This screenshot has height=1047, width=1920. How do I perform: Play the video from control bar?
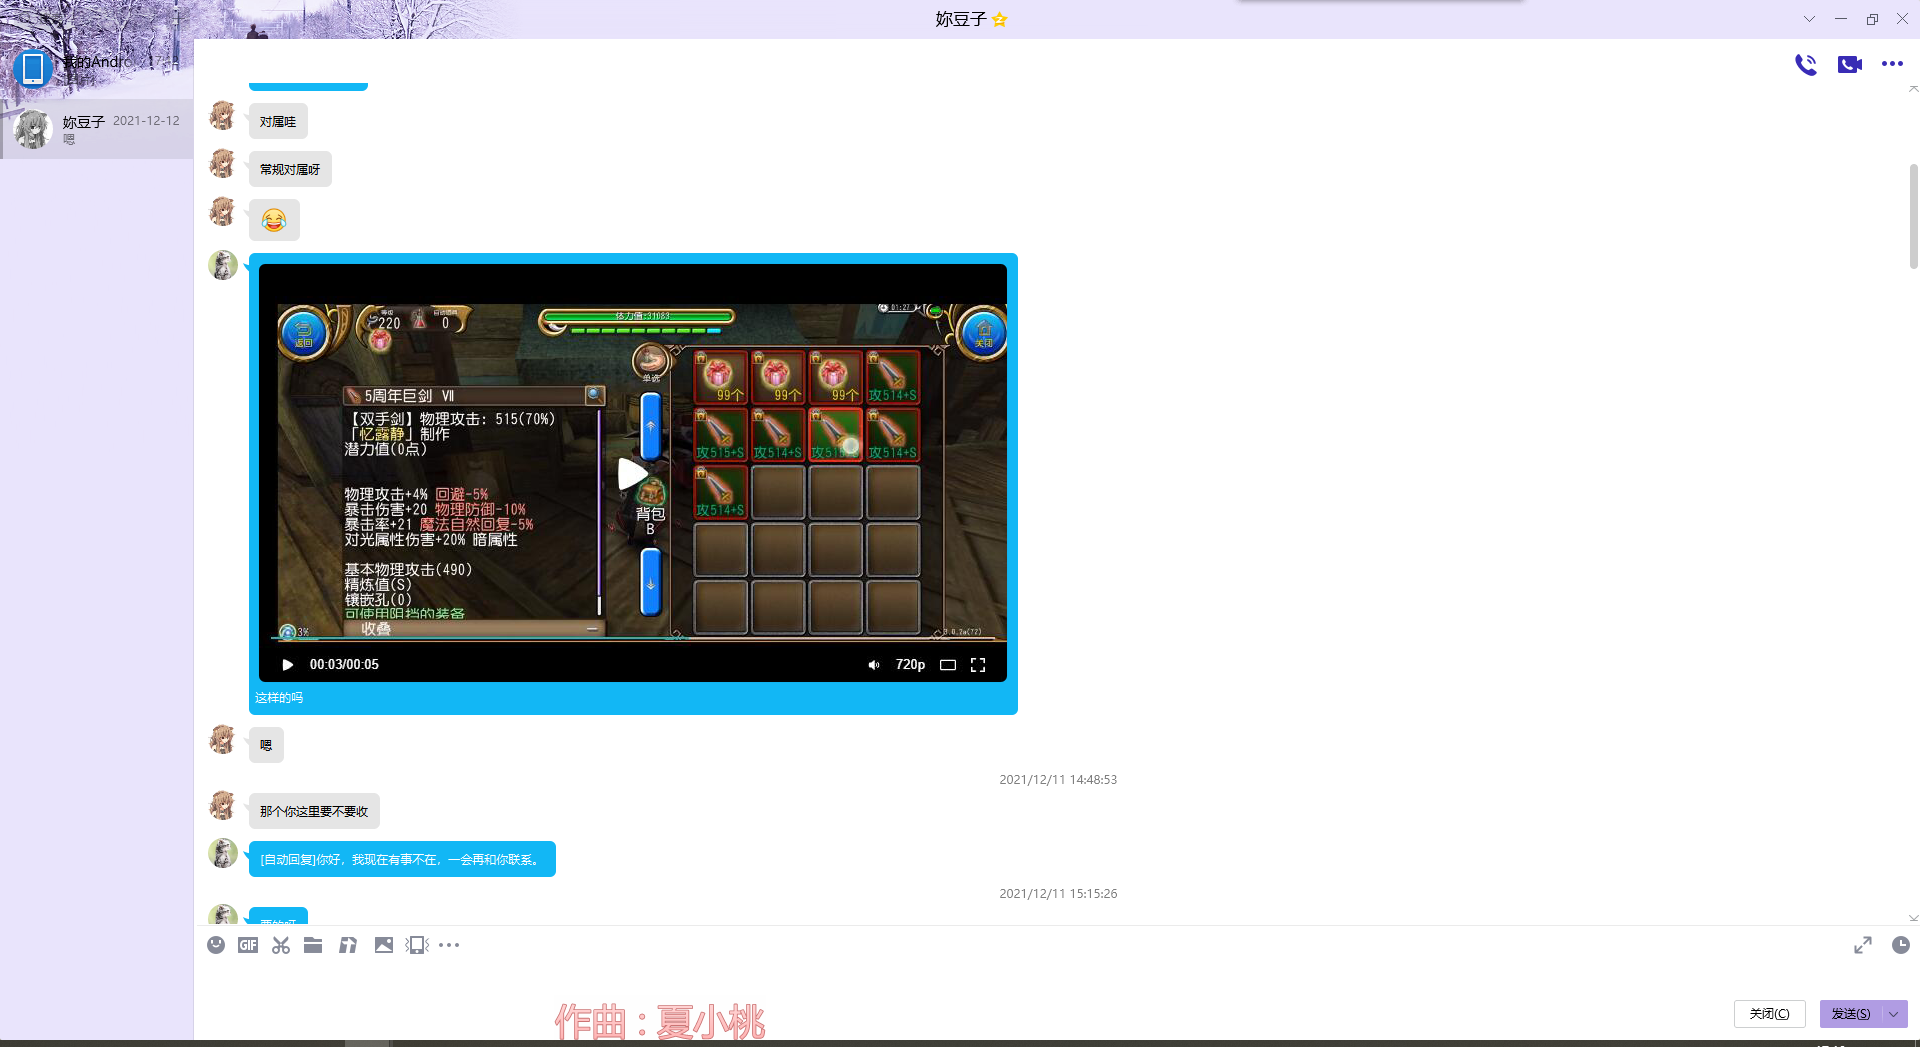point(288,665)
